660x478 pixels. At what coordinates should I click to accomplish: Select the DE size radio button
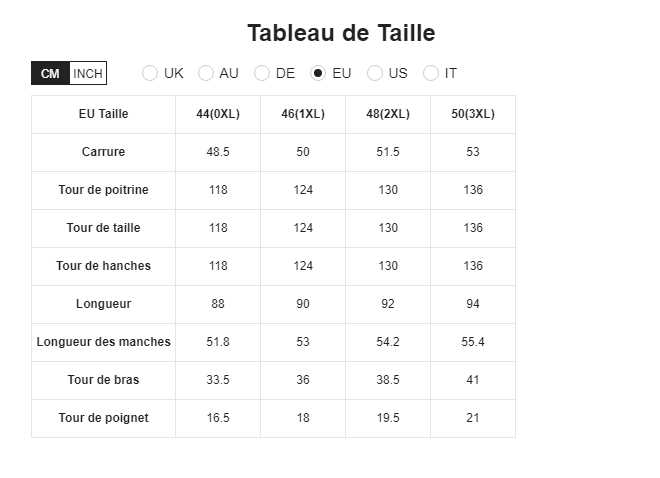pyautogui.click(x=262, y=73)
